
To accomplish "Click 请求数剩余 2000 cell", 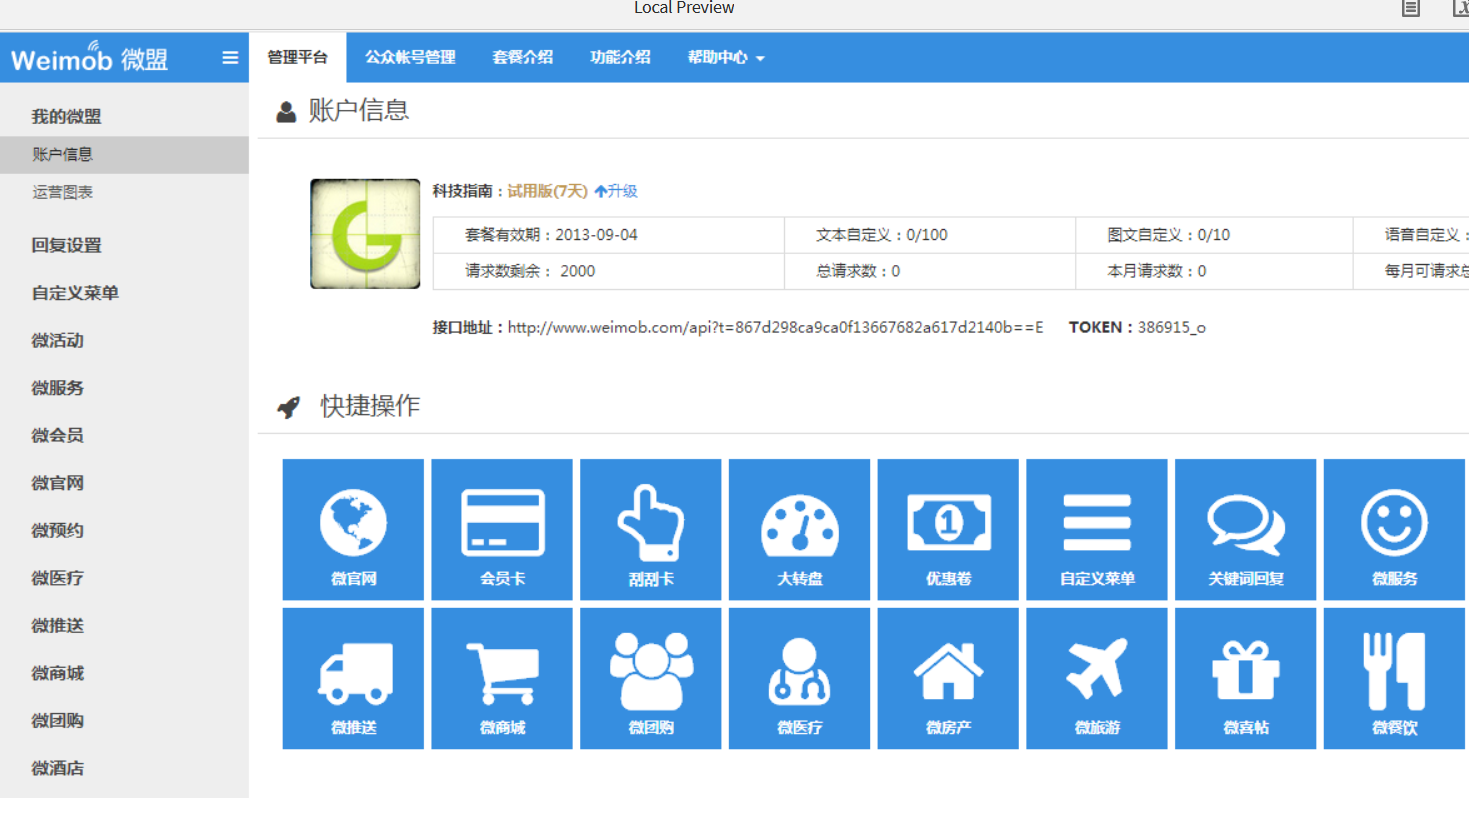I will (x=609, y=271).
